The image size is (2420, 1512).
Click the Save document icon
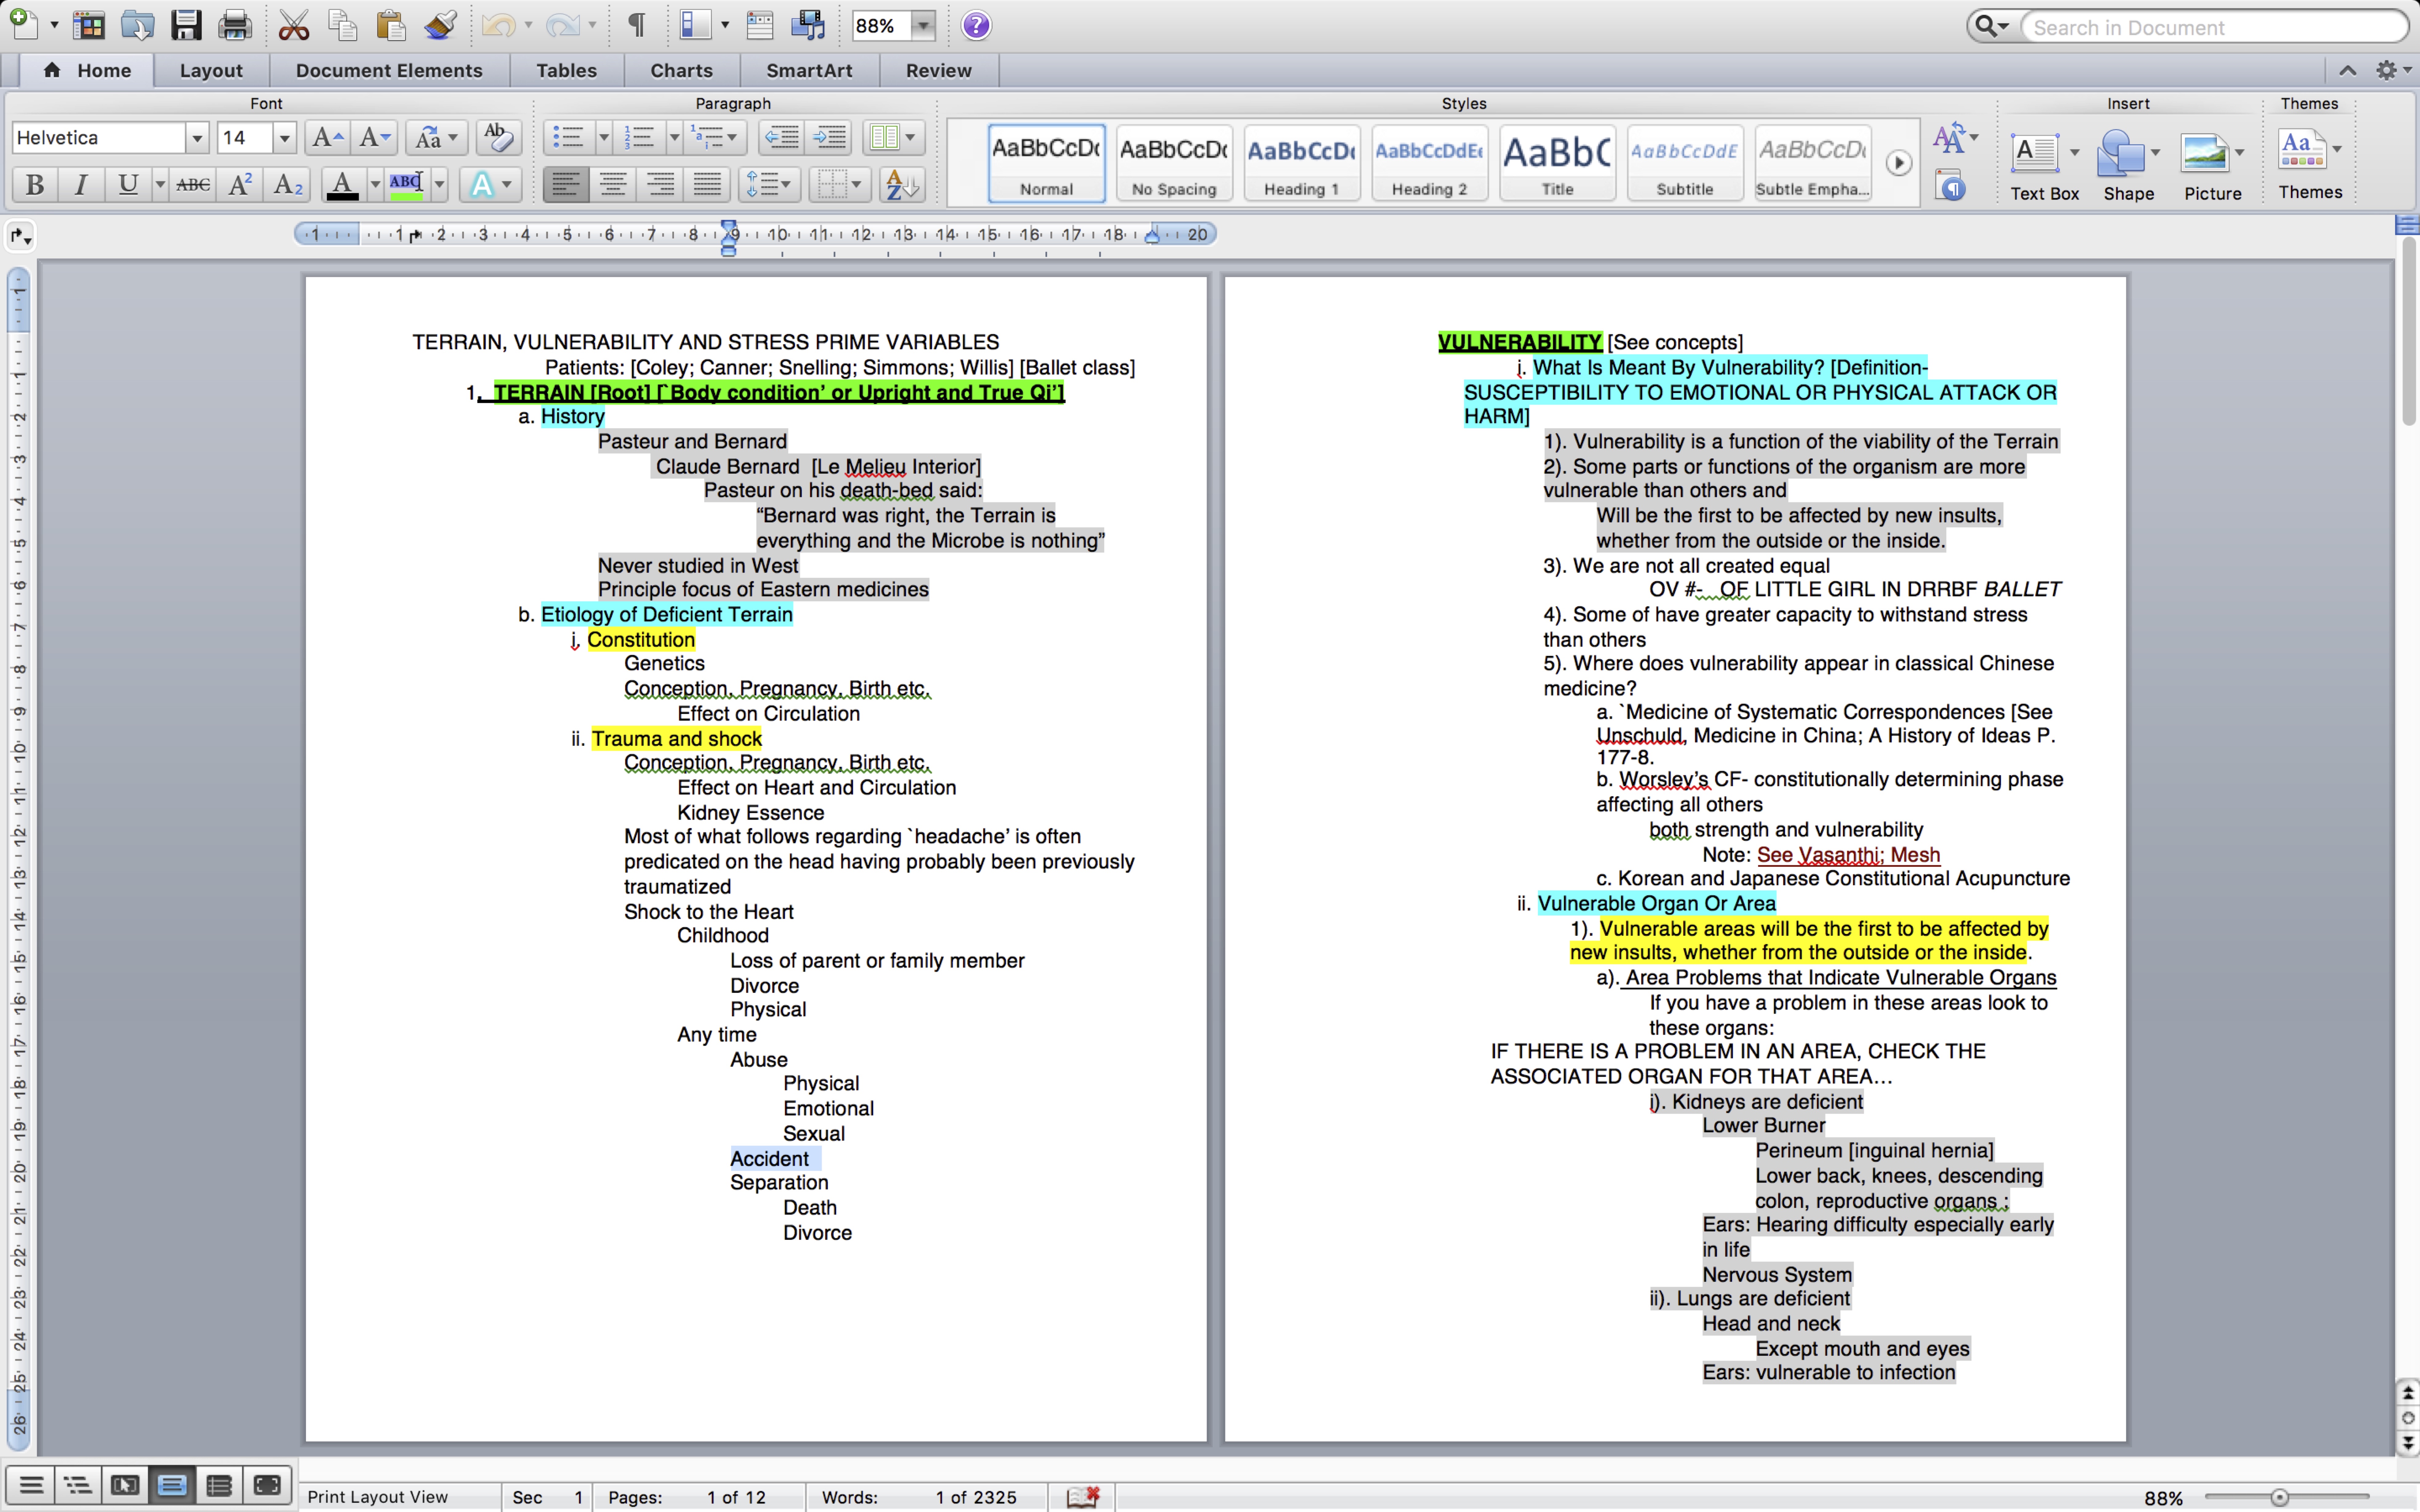[186, 25]
